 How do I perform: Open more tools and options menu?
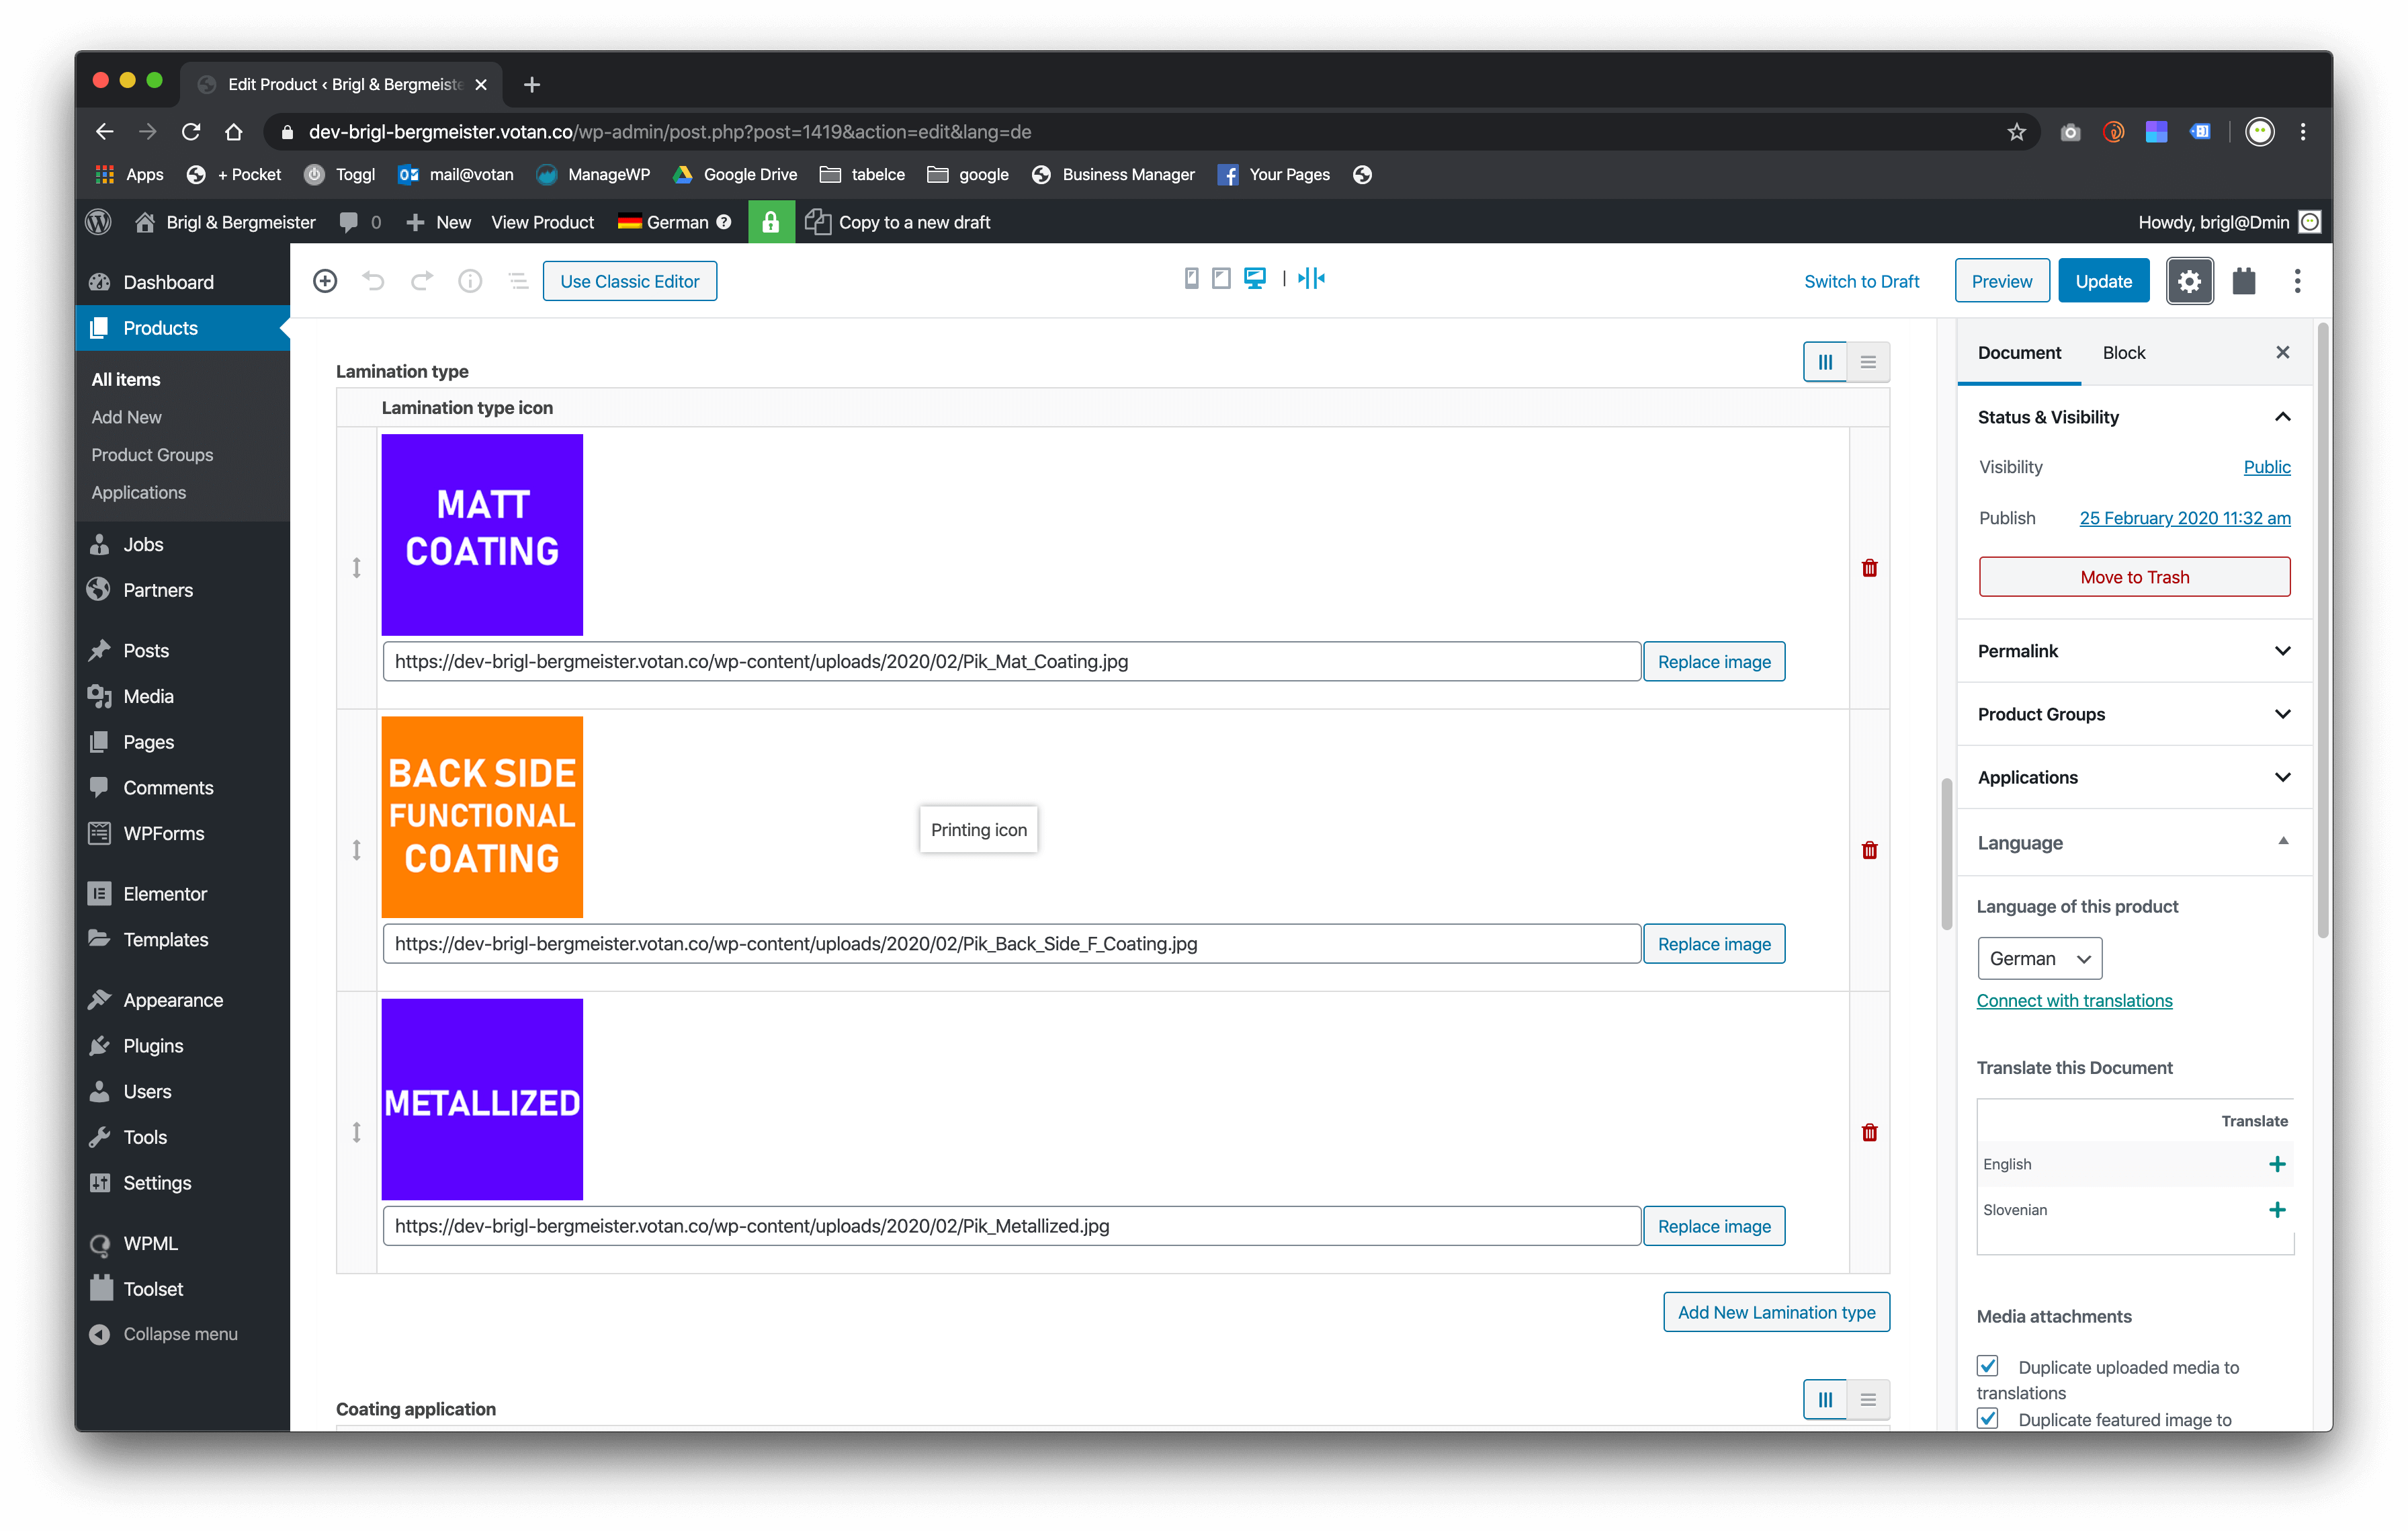click(x=2297, y=281)
